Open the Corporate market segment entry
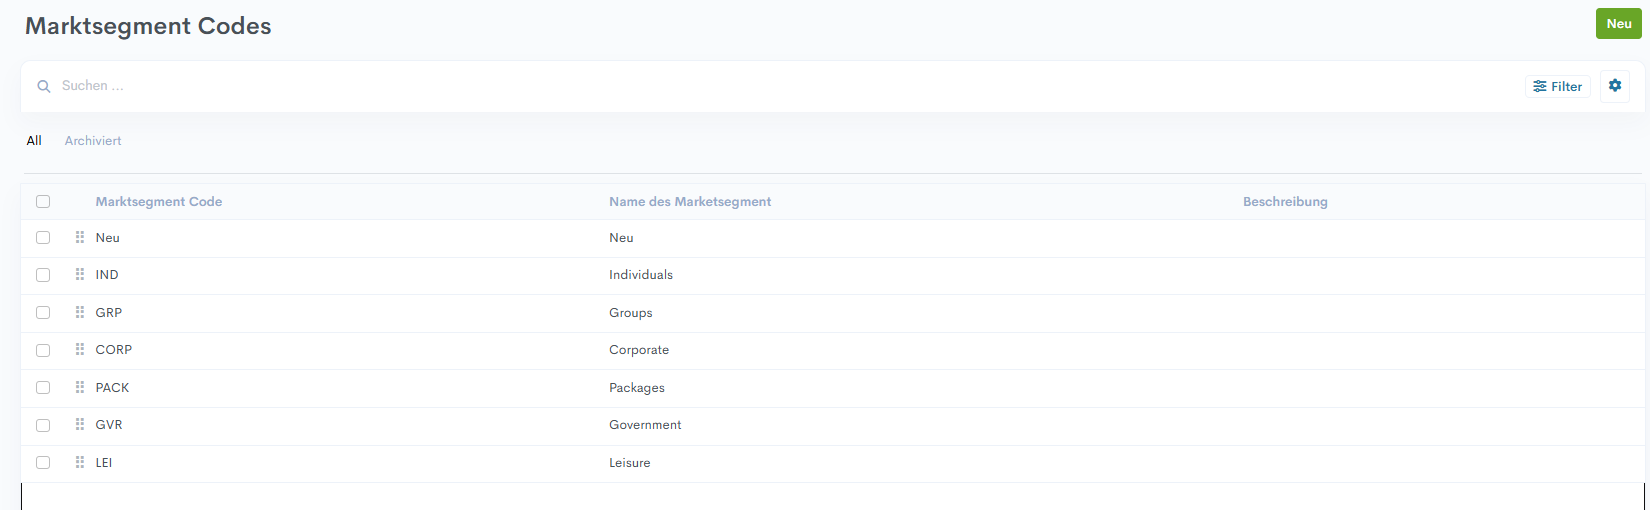 [x=639, y=350]
